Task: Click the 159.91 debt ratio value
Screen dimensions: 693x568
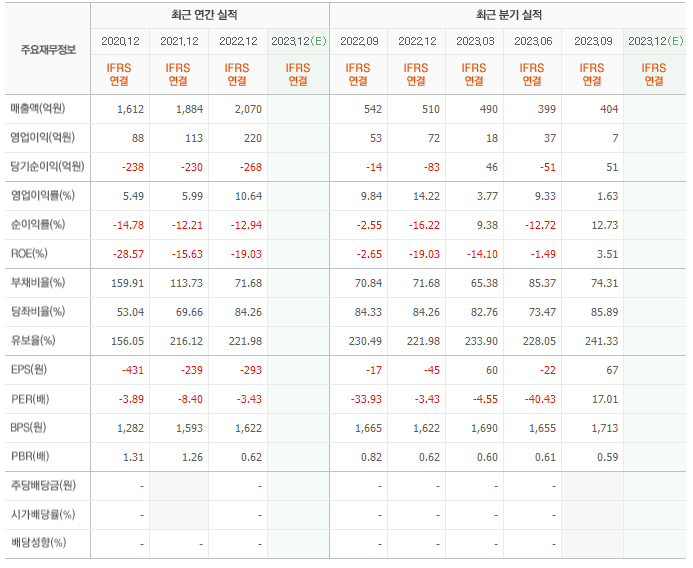Action: [x=127, y=283]
